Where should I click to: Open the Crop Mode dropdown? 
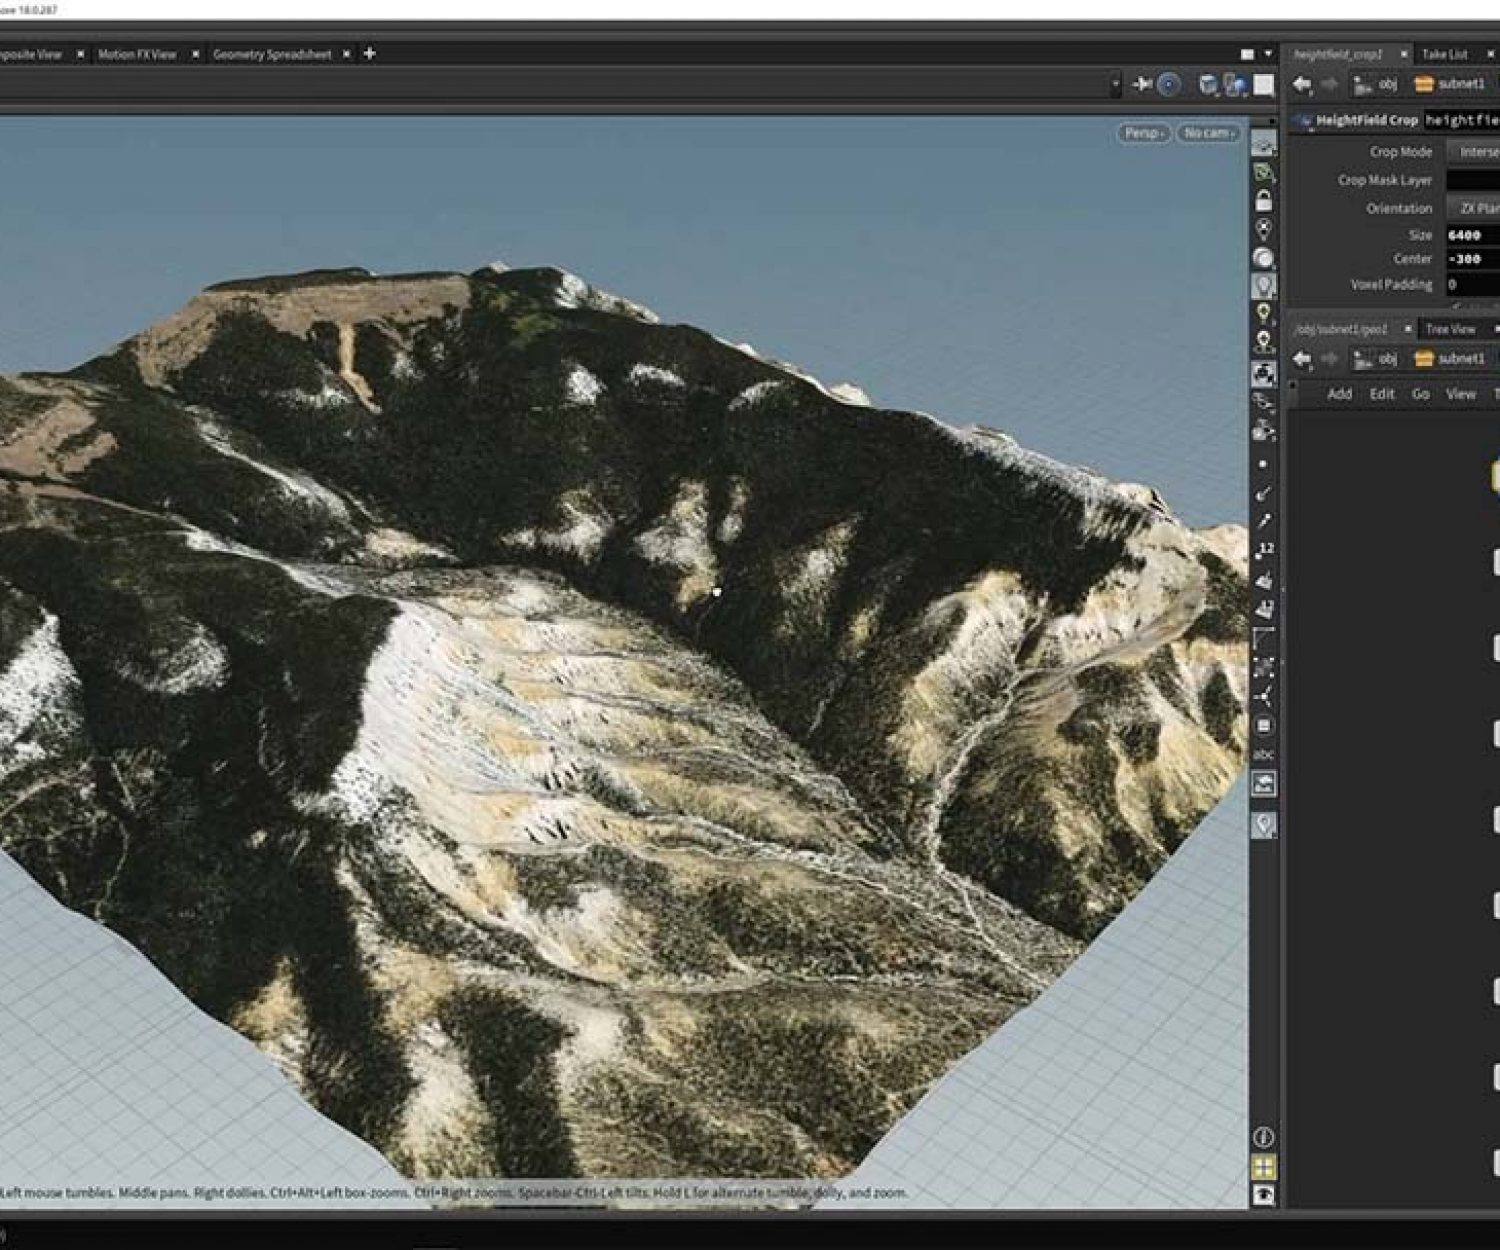[x=1474, y=152]
